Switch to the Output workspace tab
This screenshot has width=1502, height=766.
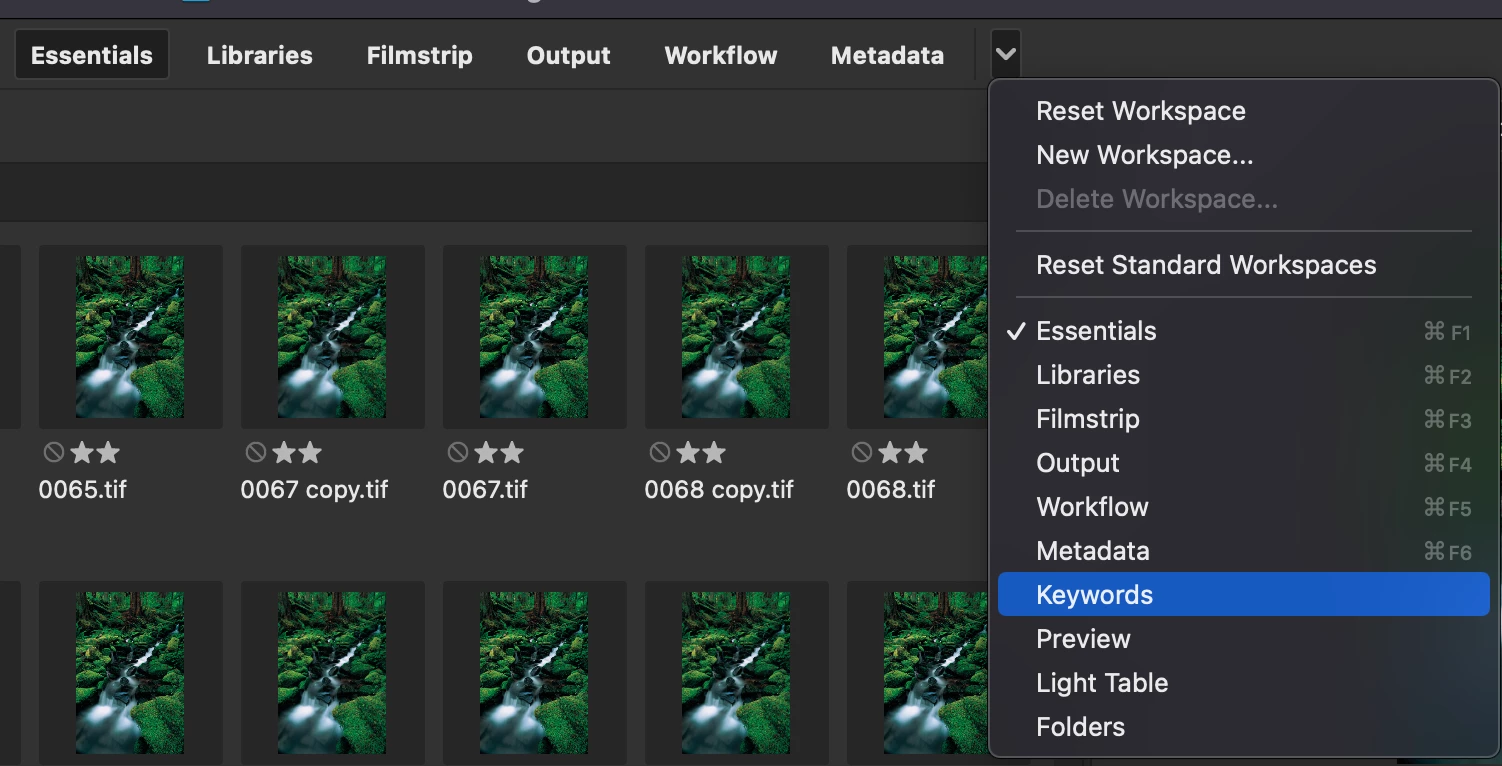point(569,55)
